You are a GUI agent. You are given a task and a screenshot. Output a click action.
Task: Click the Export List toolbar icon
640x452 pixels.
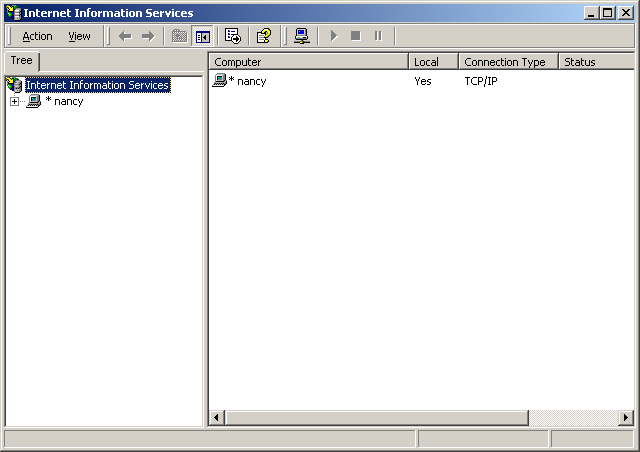point(233,36)
